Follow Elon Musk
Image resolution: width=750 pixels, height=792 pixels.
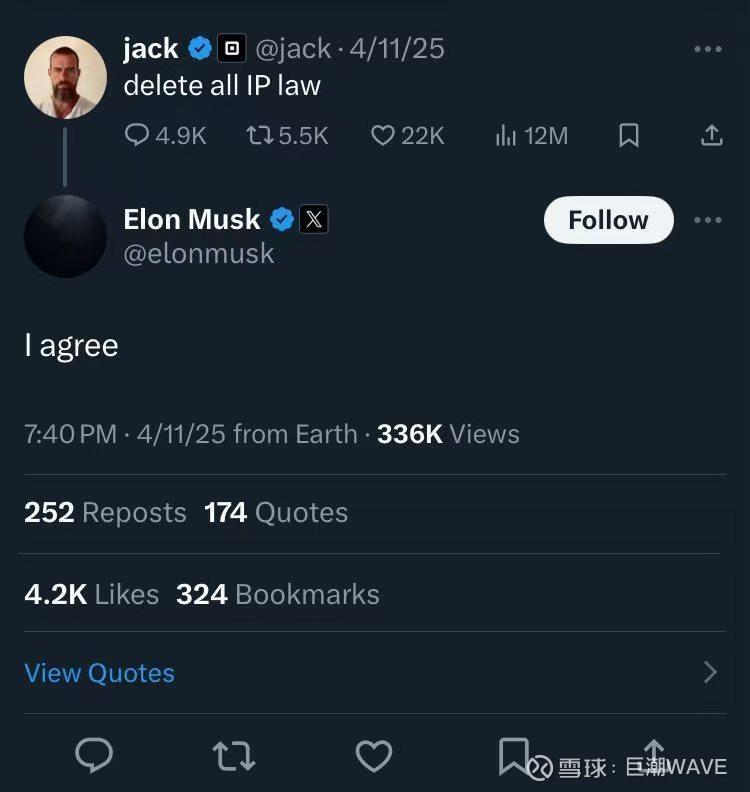pyautogui.click(x=608, y=220)
